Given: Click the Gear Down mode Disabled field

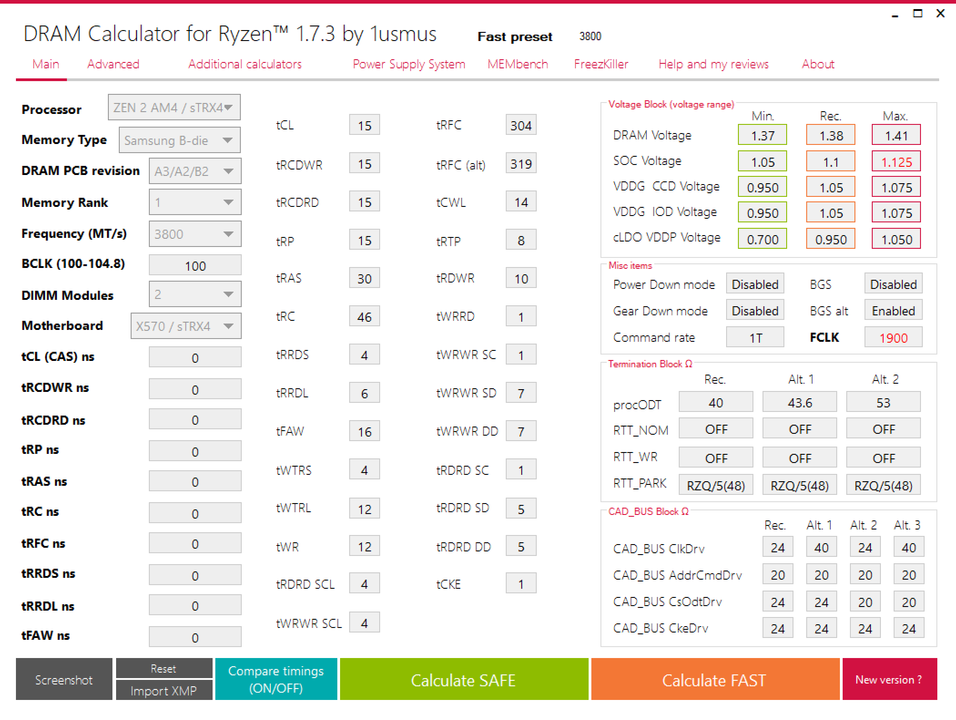Looking at the screenshot, I should (x=755, y=311).
